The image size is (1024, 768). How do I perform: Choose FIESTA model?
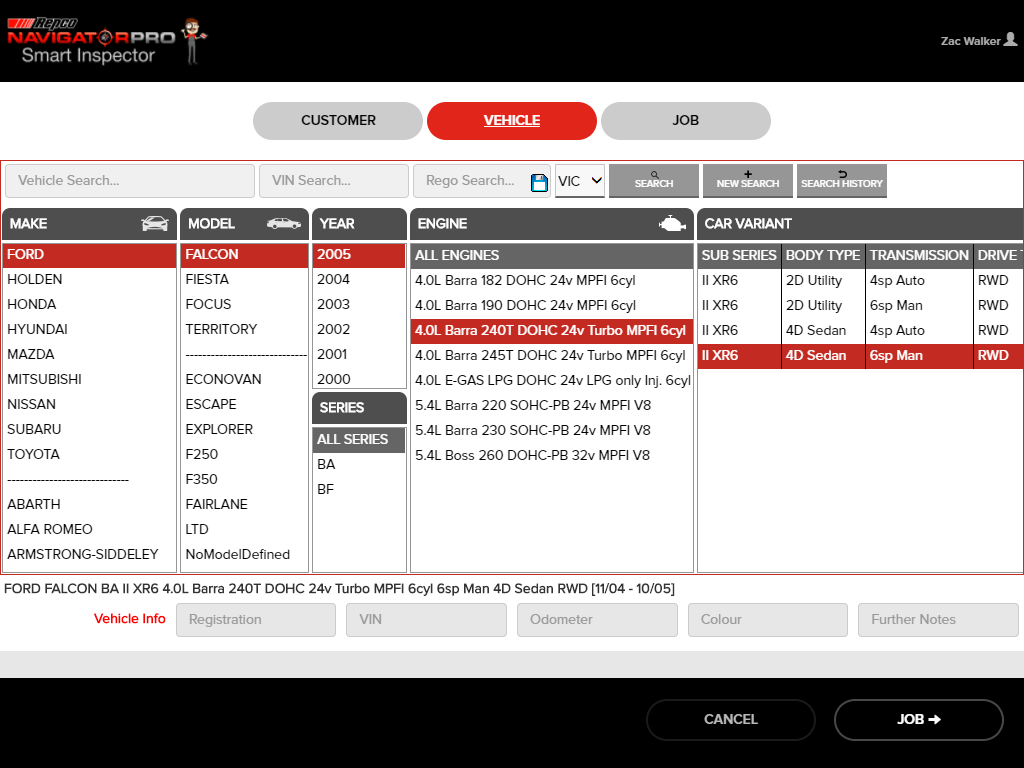[x=244, y=280]
